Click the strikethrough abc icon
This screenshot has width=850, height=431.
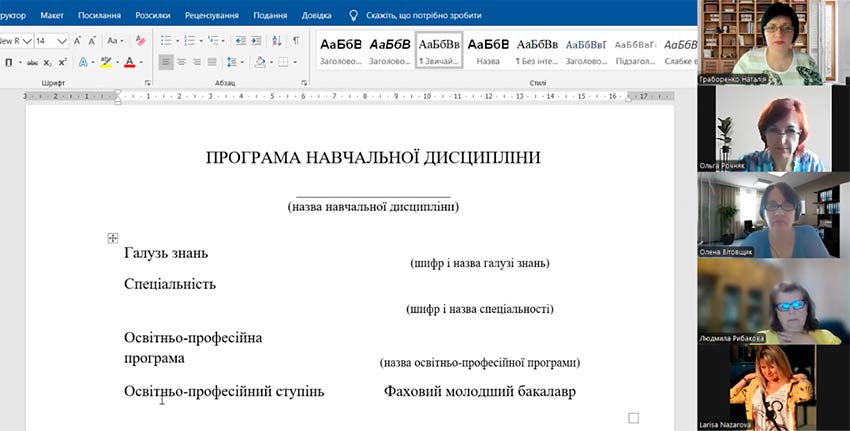[x=30, y=62]
